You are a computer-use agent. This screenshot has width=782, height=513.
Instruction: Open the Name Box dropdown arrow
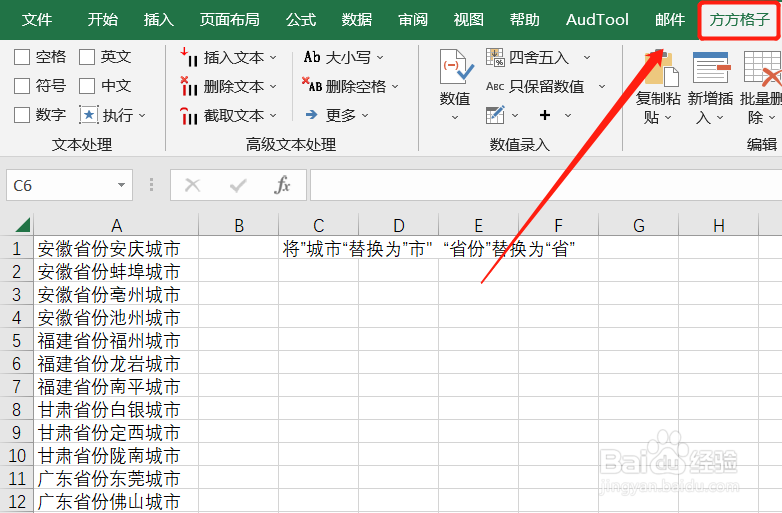click(x=121, y=185)
